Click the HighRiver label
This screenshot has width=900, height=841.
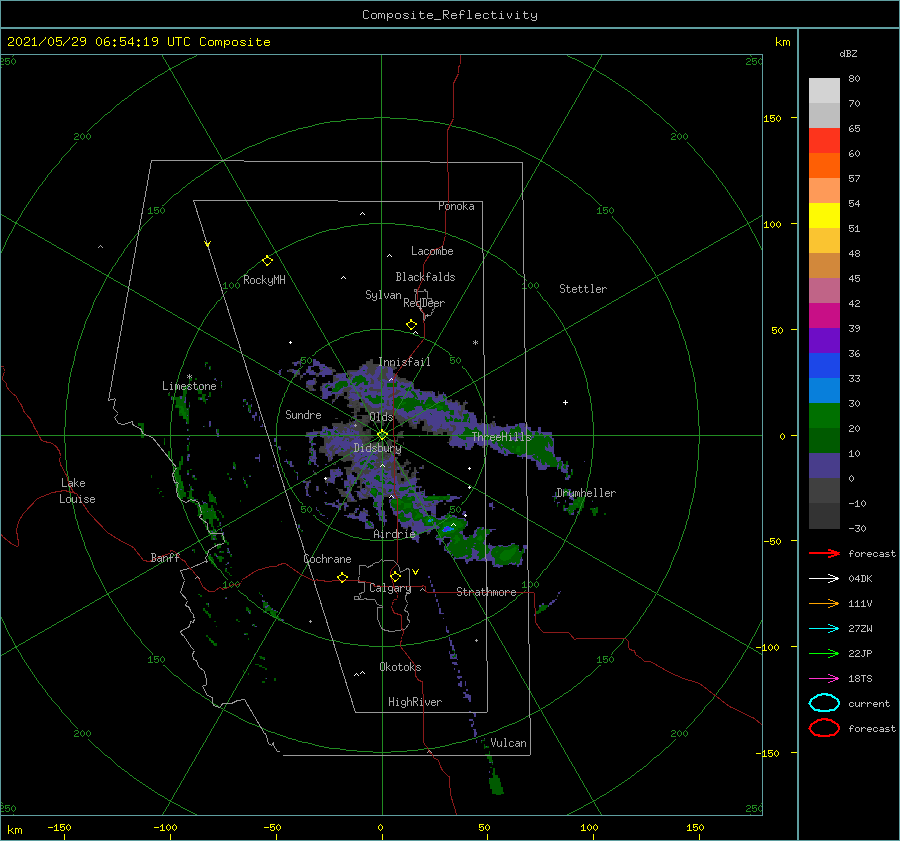point(415,702)
